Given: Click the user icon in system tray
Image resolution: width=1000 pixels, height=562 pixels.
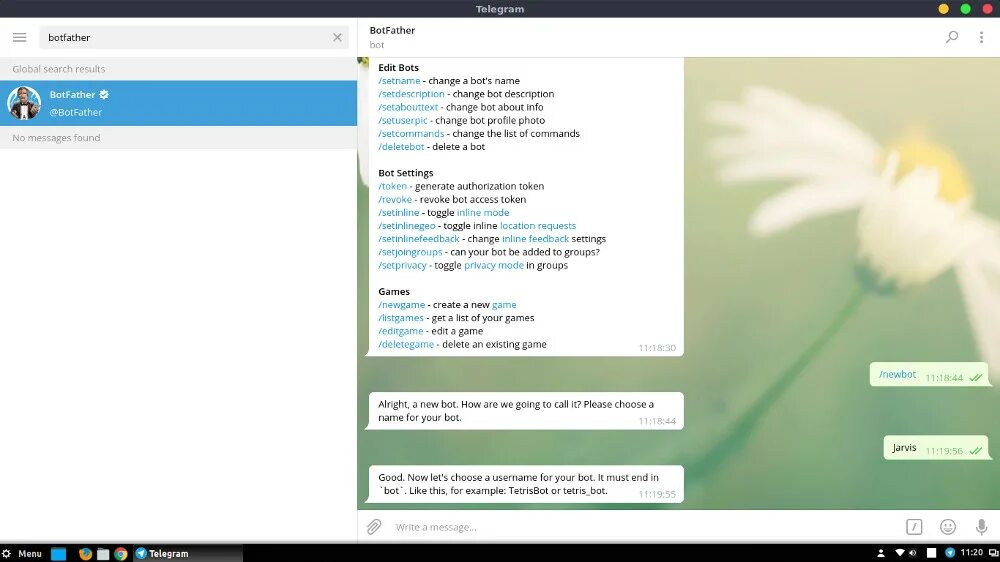Looking at the screenshot, I should pyautogui.click(x=881, y=553).
